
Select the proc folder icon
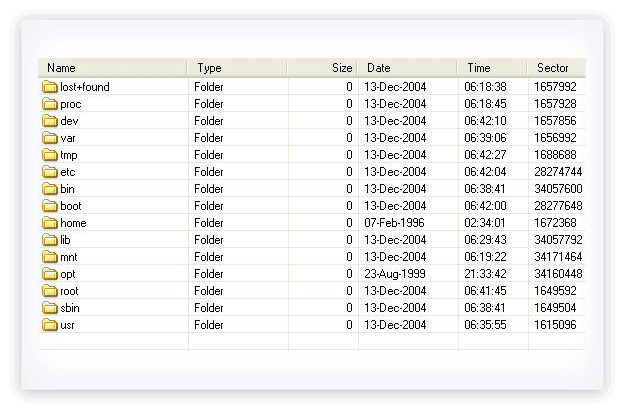click(50, 104)
